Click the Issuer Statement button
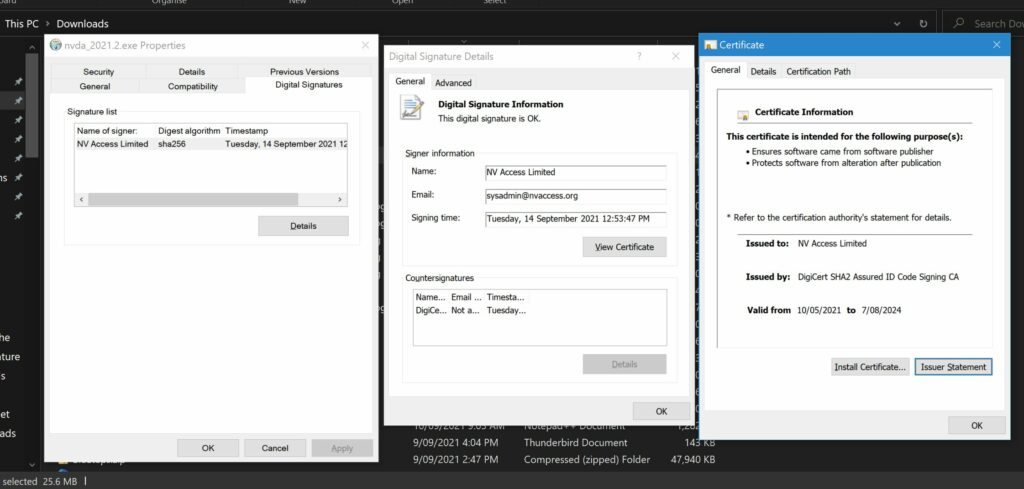The width and height of the screenshot is (1024, 489). (x=953, y=367)
